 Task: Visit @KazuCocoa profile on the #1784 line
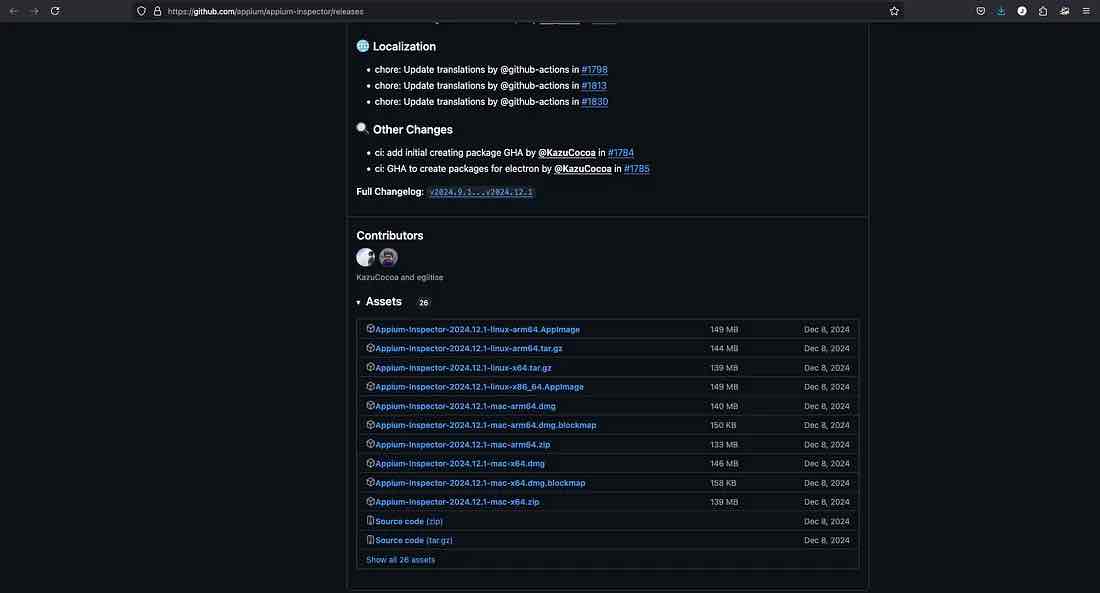click(566, 152)
